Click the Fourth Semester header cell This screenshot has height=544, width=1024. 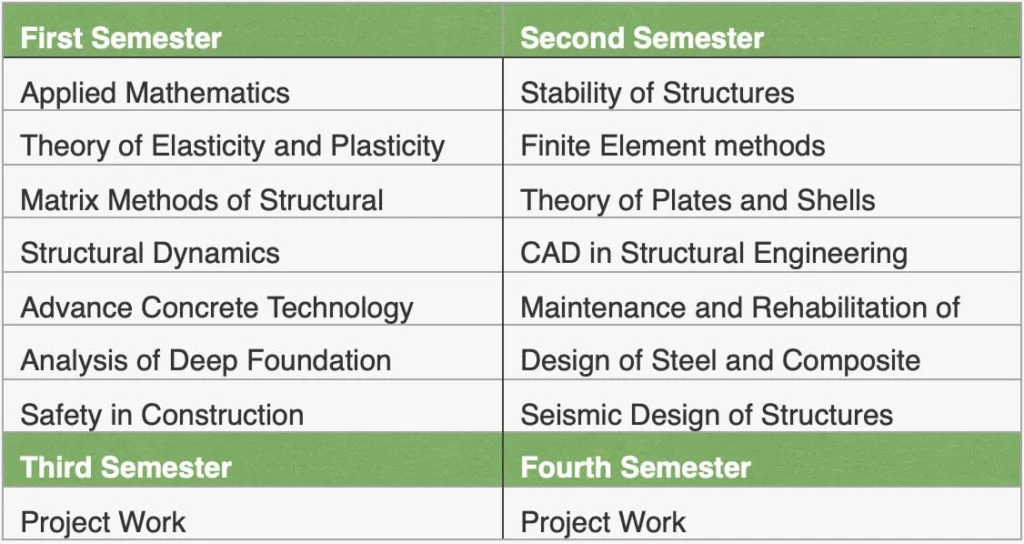pyautogui.click(x=635, y=467)
